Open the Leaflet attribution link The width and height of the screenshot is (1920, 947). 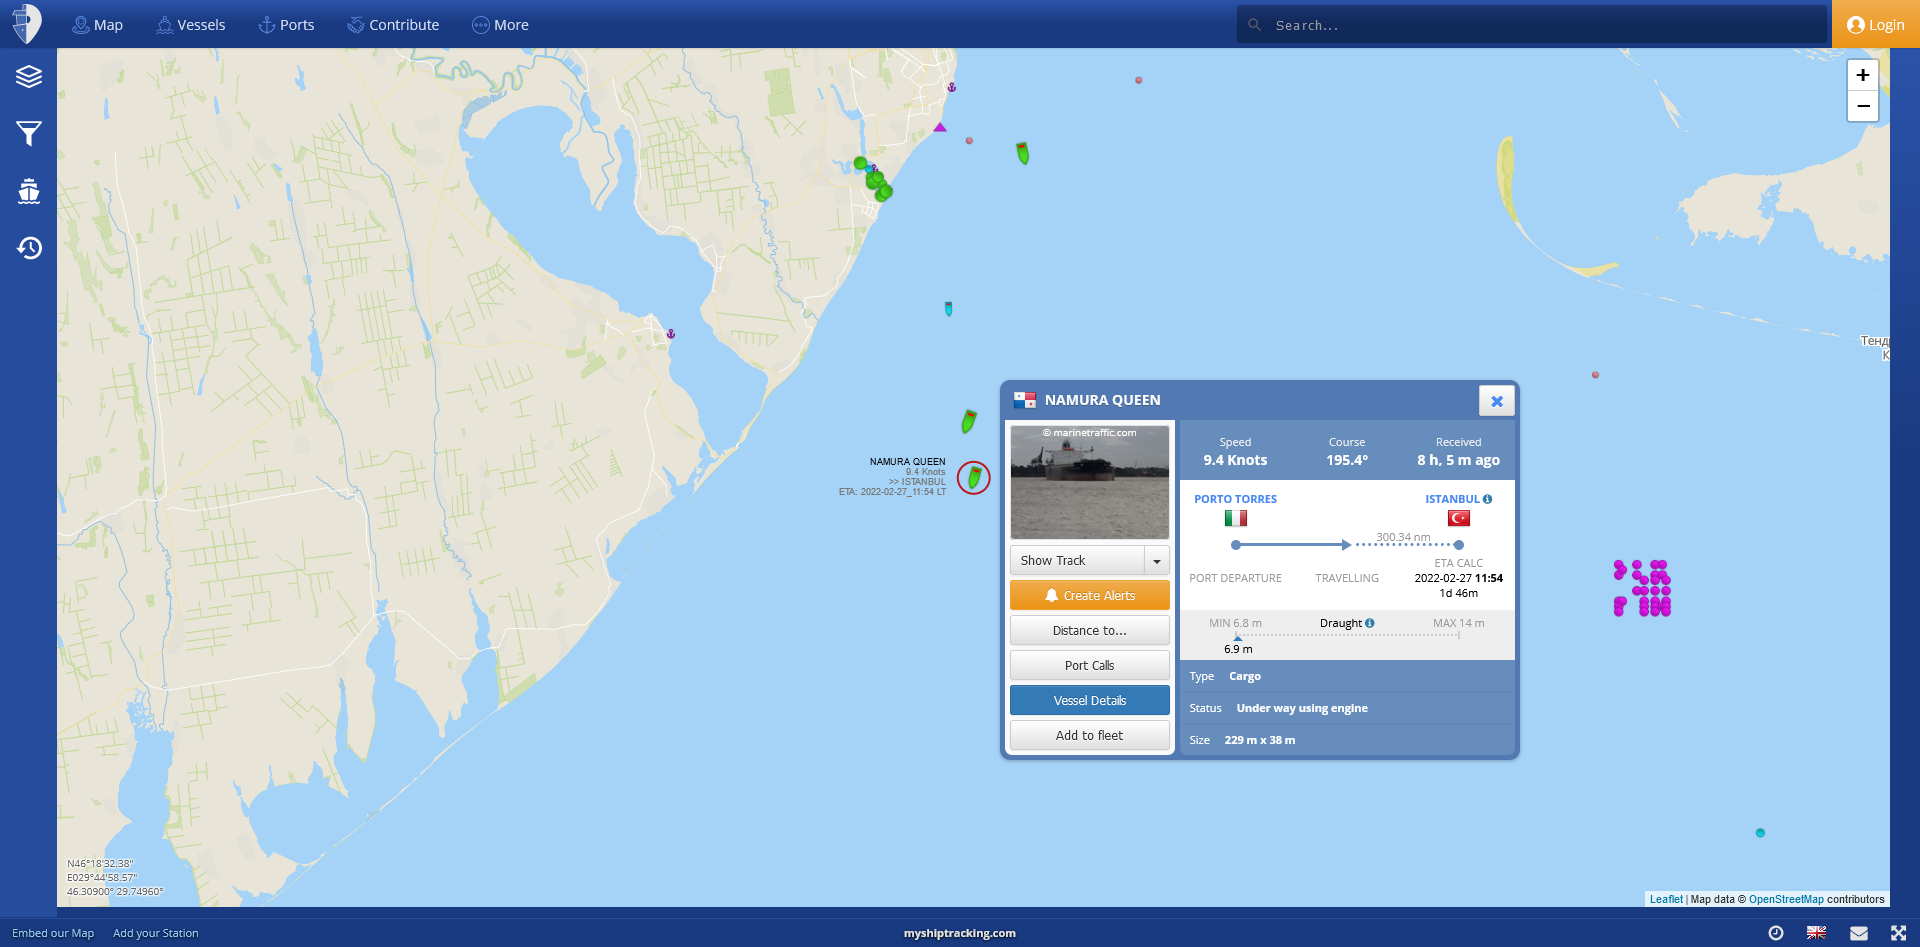pos(1666,899)
